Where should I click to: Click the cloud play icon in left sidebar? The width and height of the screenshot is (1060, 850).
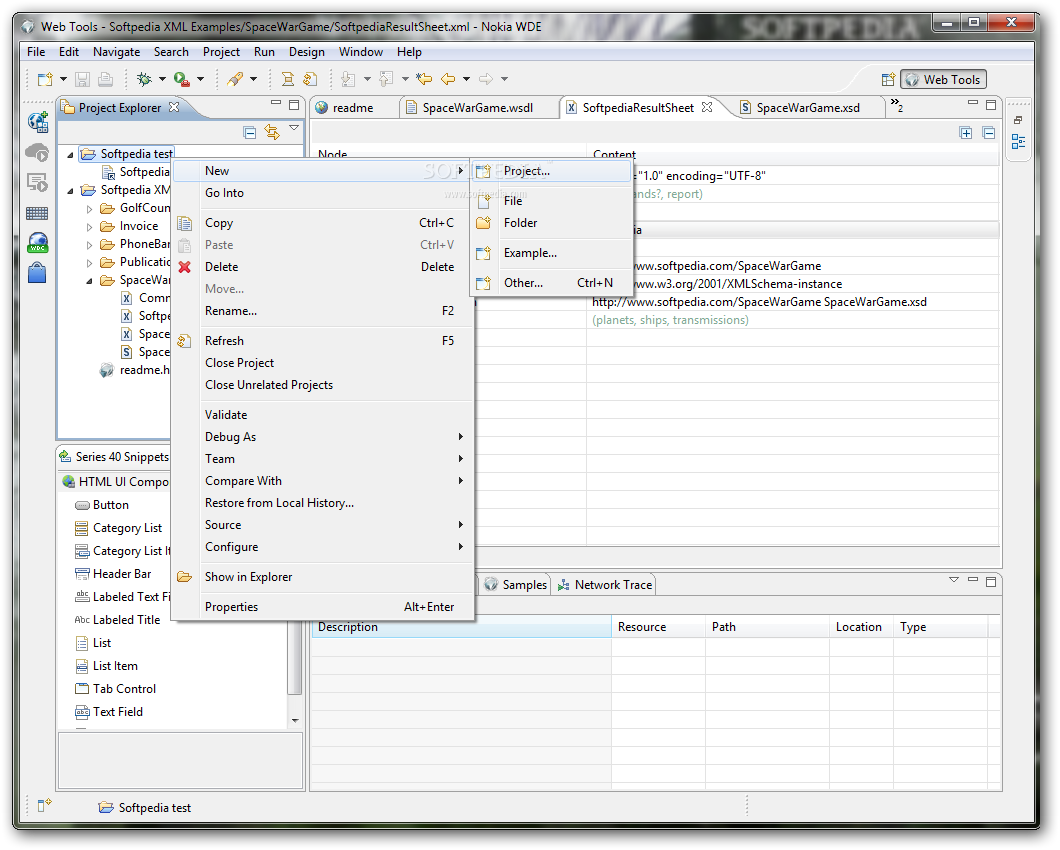[37, 153]
